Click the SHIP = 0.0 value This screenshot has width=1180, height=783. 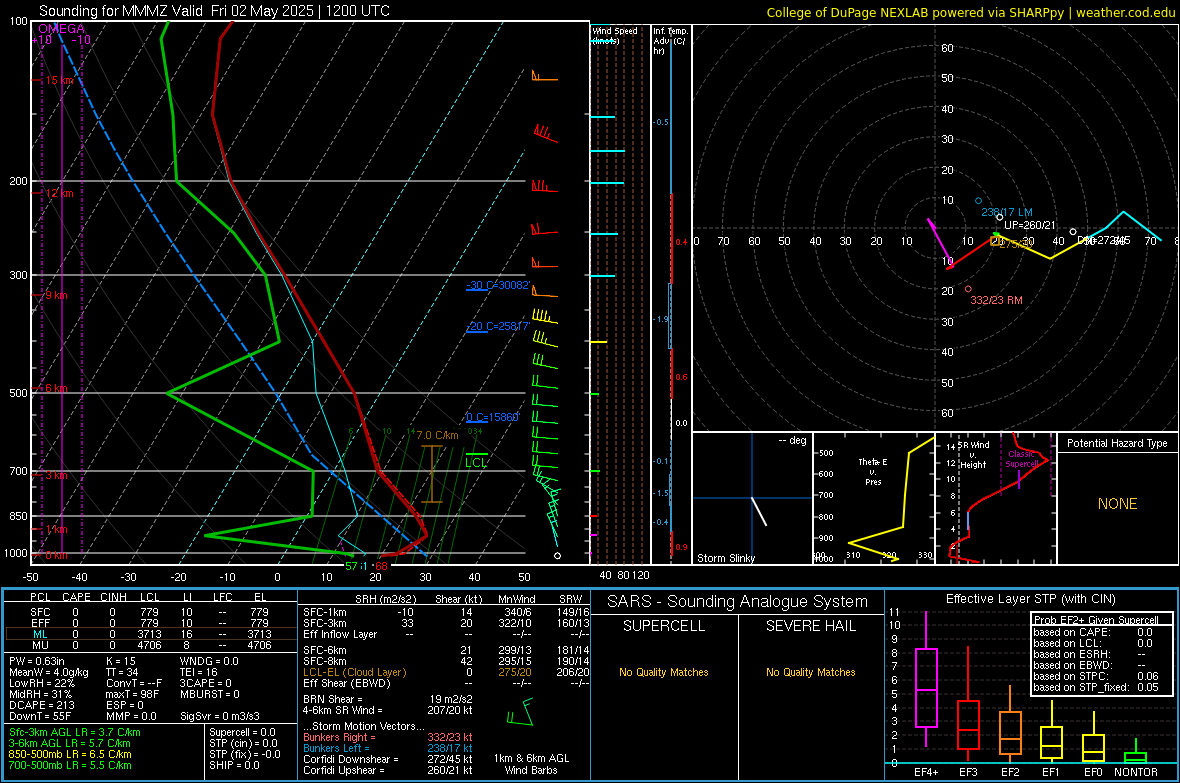(234, 765)
